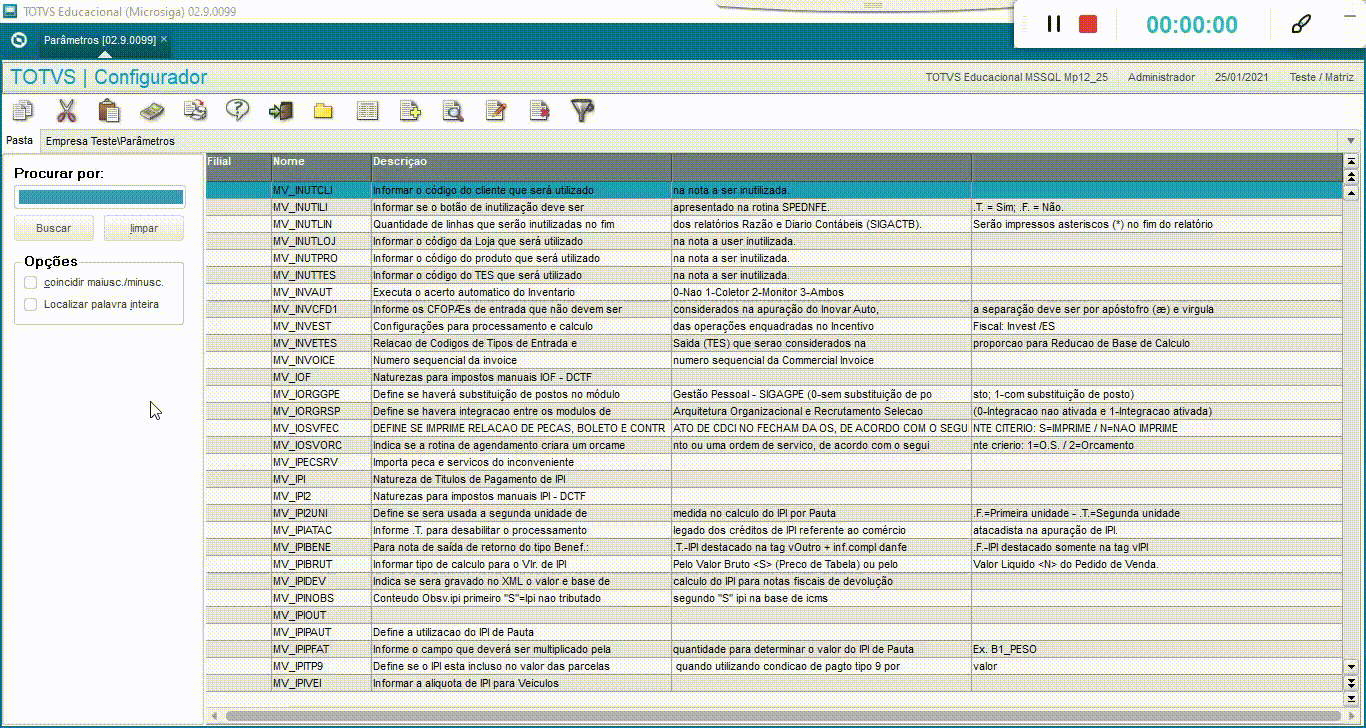
Task: Select the MV_IOSVFEC parameter
Action: pyautogui.click(x=774, y=428)
